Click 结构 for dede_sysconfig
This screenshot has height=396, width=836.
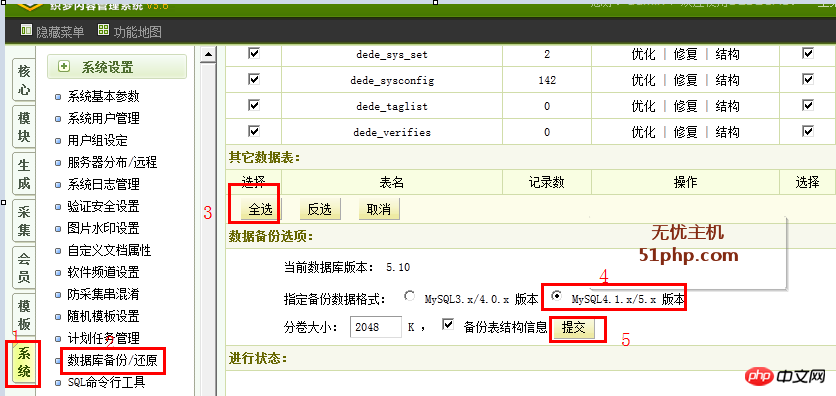coord(728,80)
